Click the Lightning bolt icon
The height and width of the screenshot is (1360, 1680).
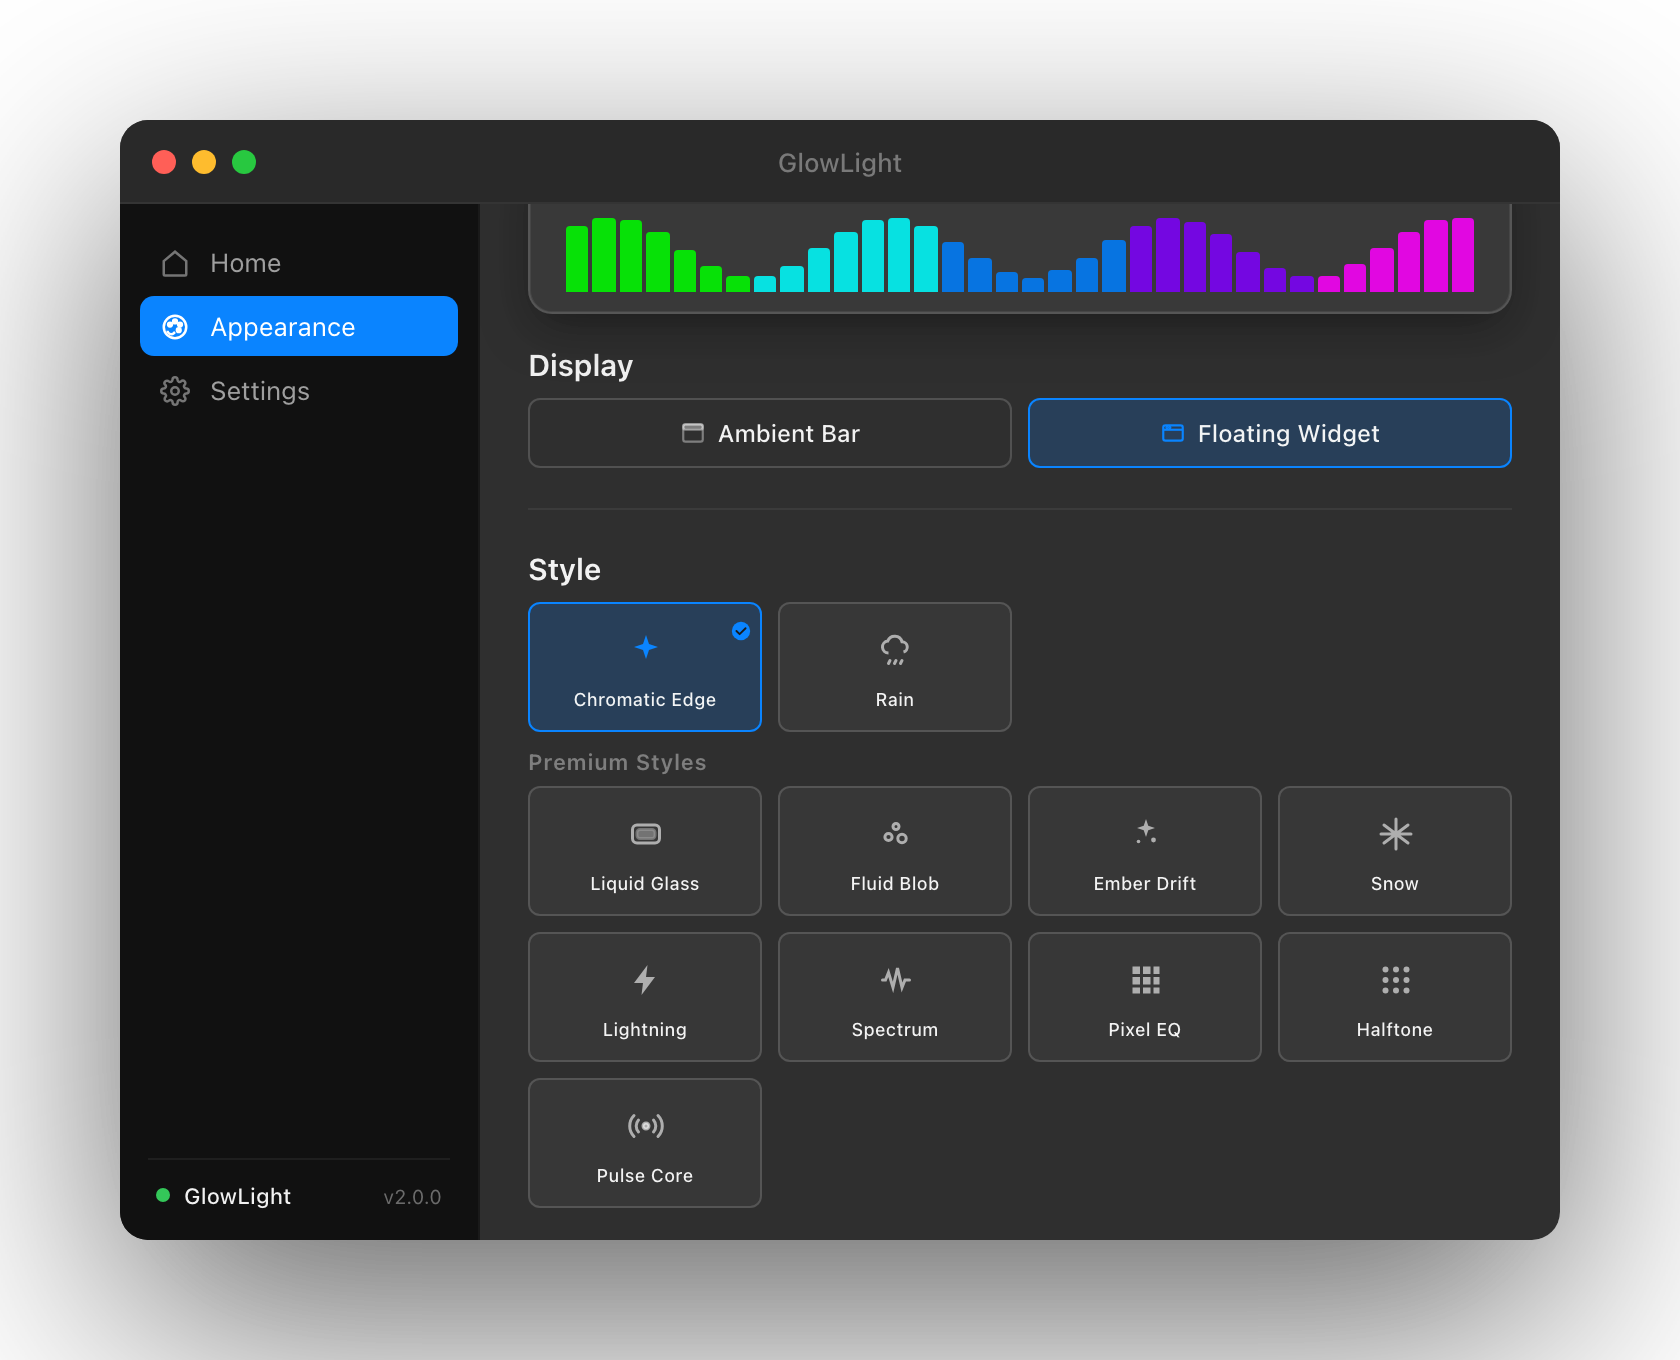tap(645, 980)
